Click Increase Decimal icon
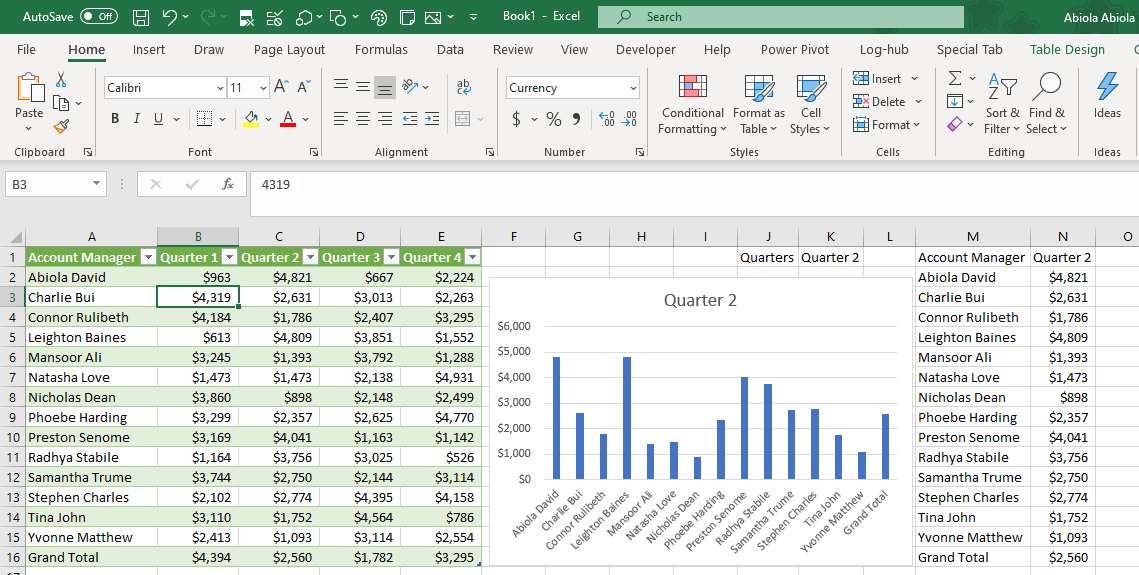This screenshot has height=575, width=1139. click(x=607, y=119)
